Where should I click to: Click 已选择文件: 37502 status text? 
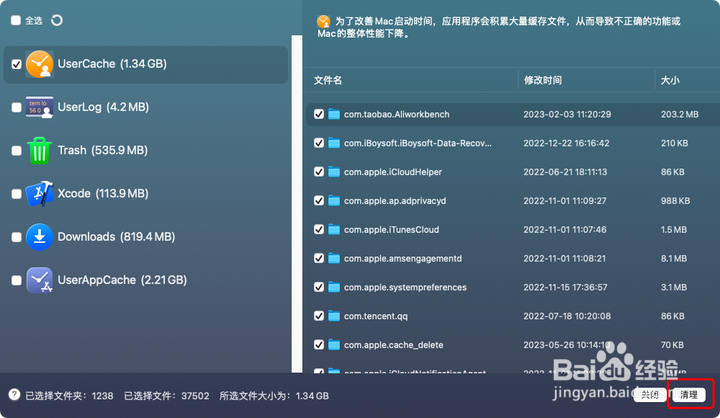click(167, 396)
